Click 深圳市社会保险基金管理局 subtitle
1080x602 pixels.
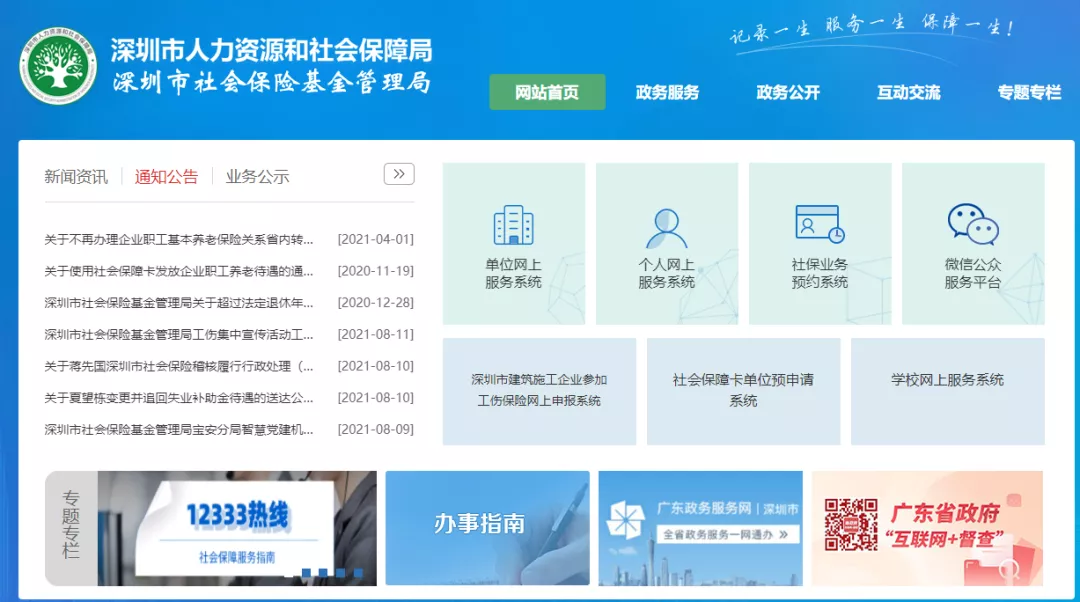pyautogui.click(x=271, y=82)
